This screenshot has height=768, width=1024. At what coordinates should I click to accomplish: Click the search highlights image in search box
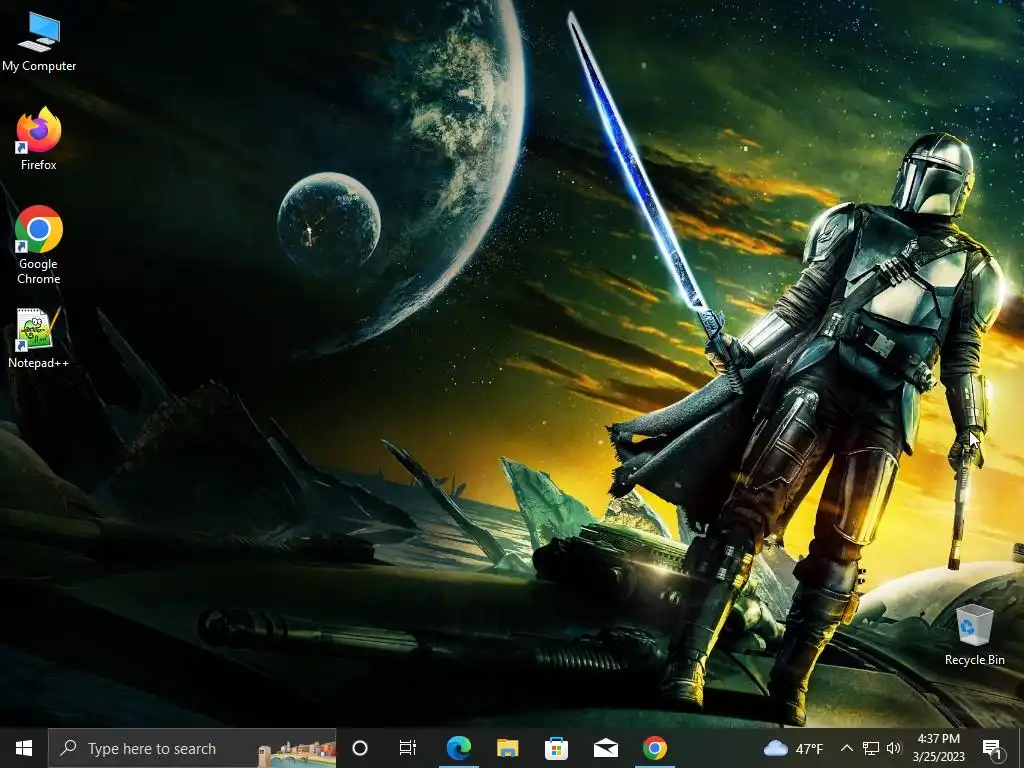point(296,753)
